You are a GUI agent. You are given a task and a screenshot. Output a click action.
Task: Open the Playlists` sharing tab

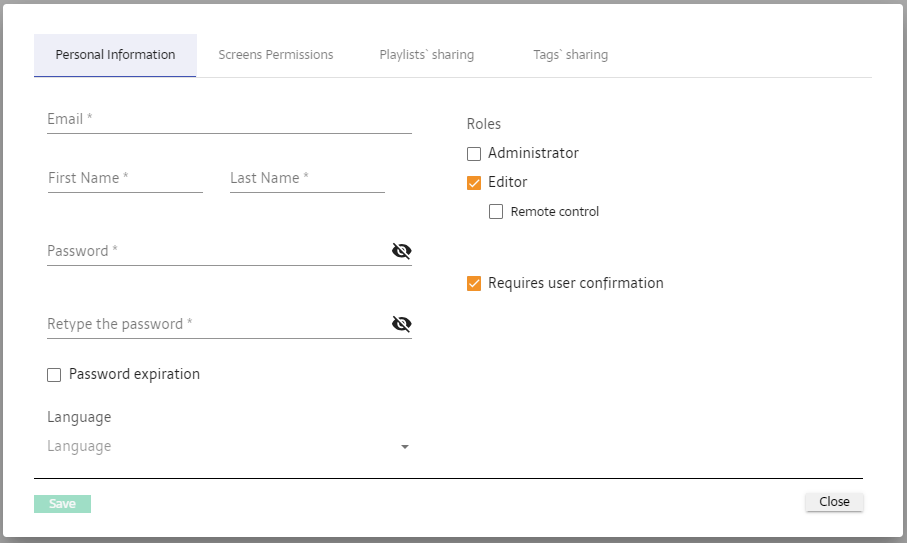pos(426,55)
